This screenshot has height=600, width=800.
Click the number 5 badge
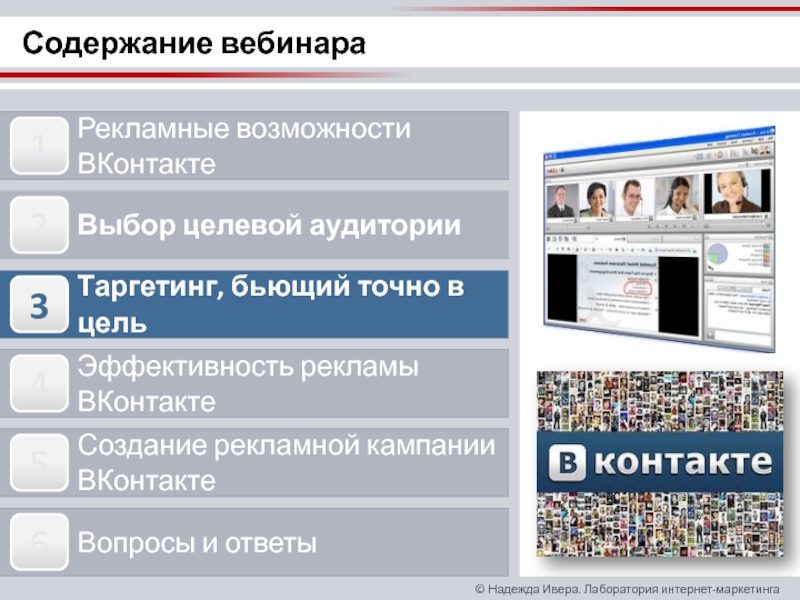tap(39, 463)
